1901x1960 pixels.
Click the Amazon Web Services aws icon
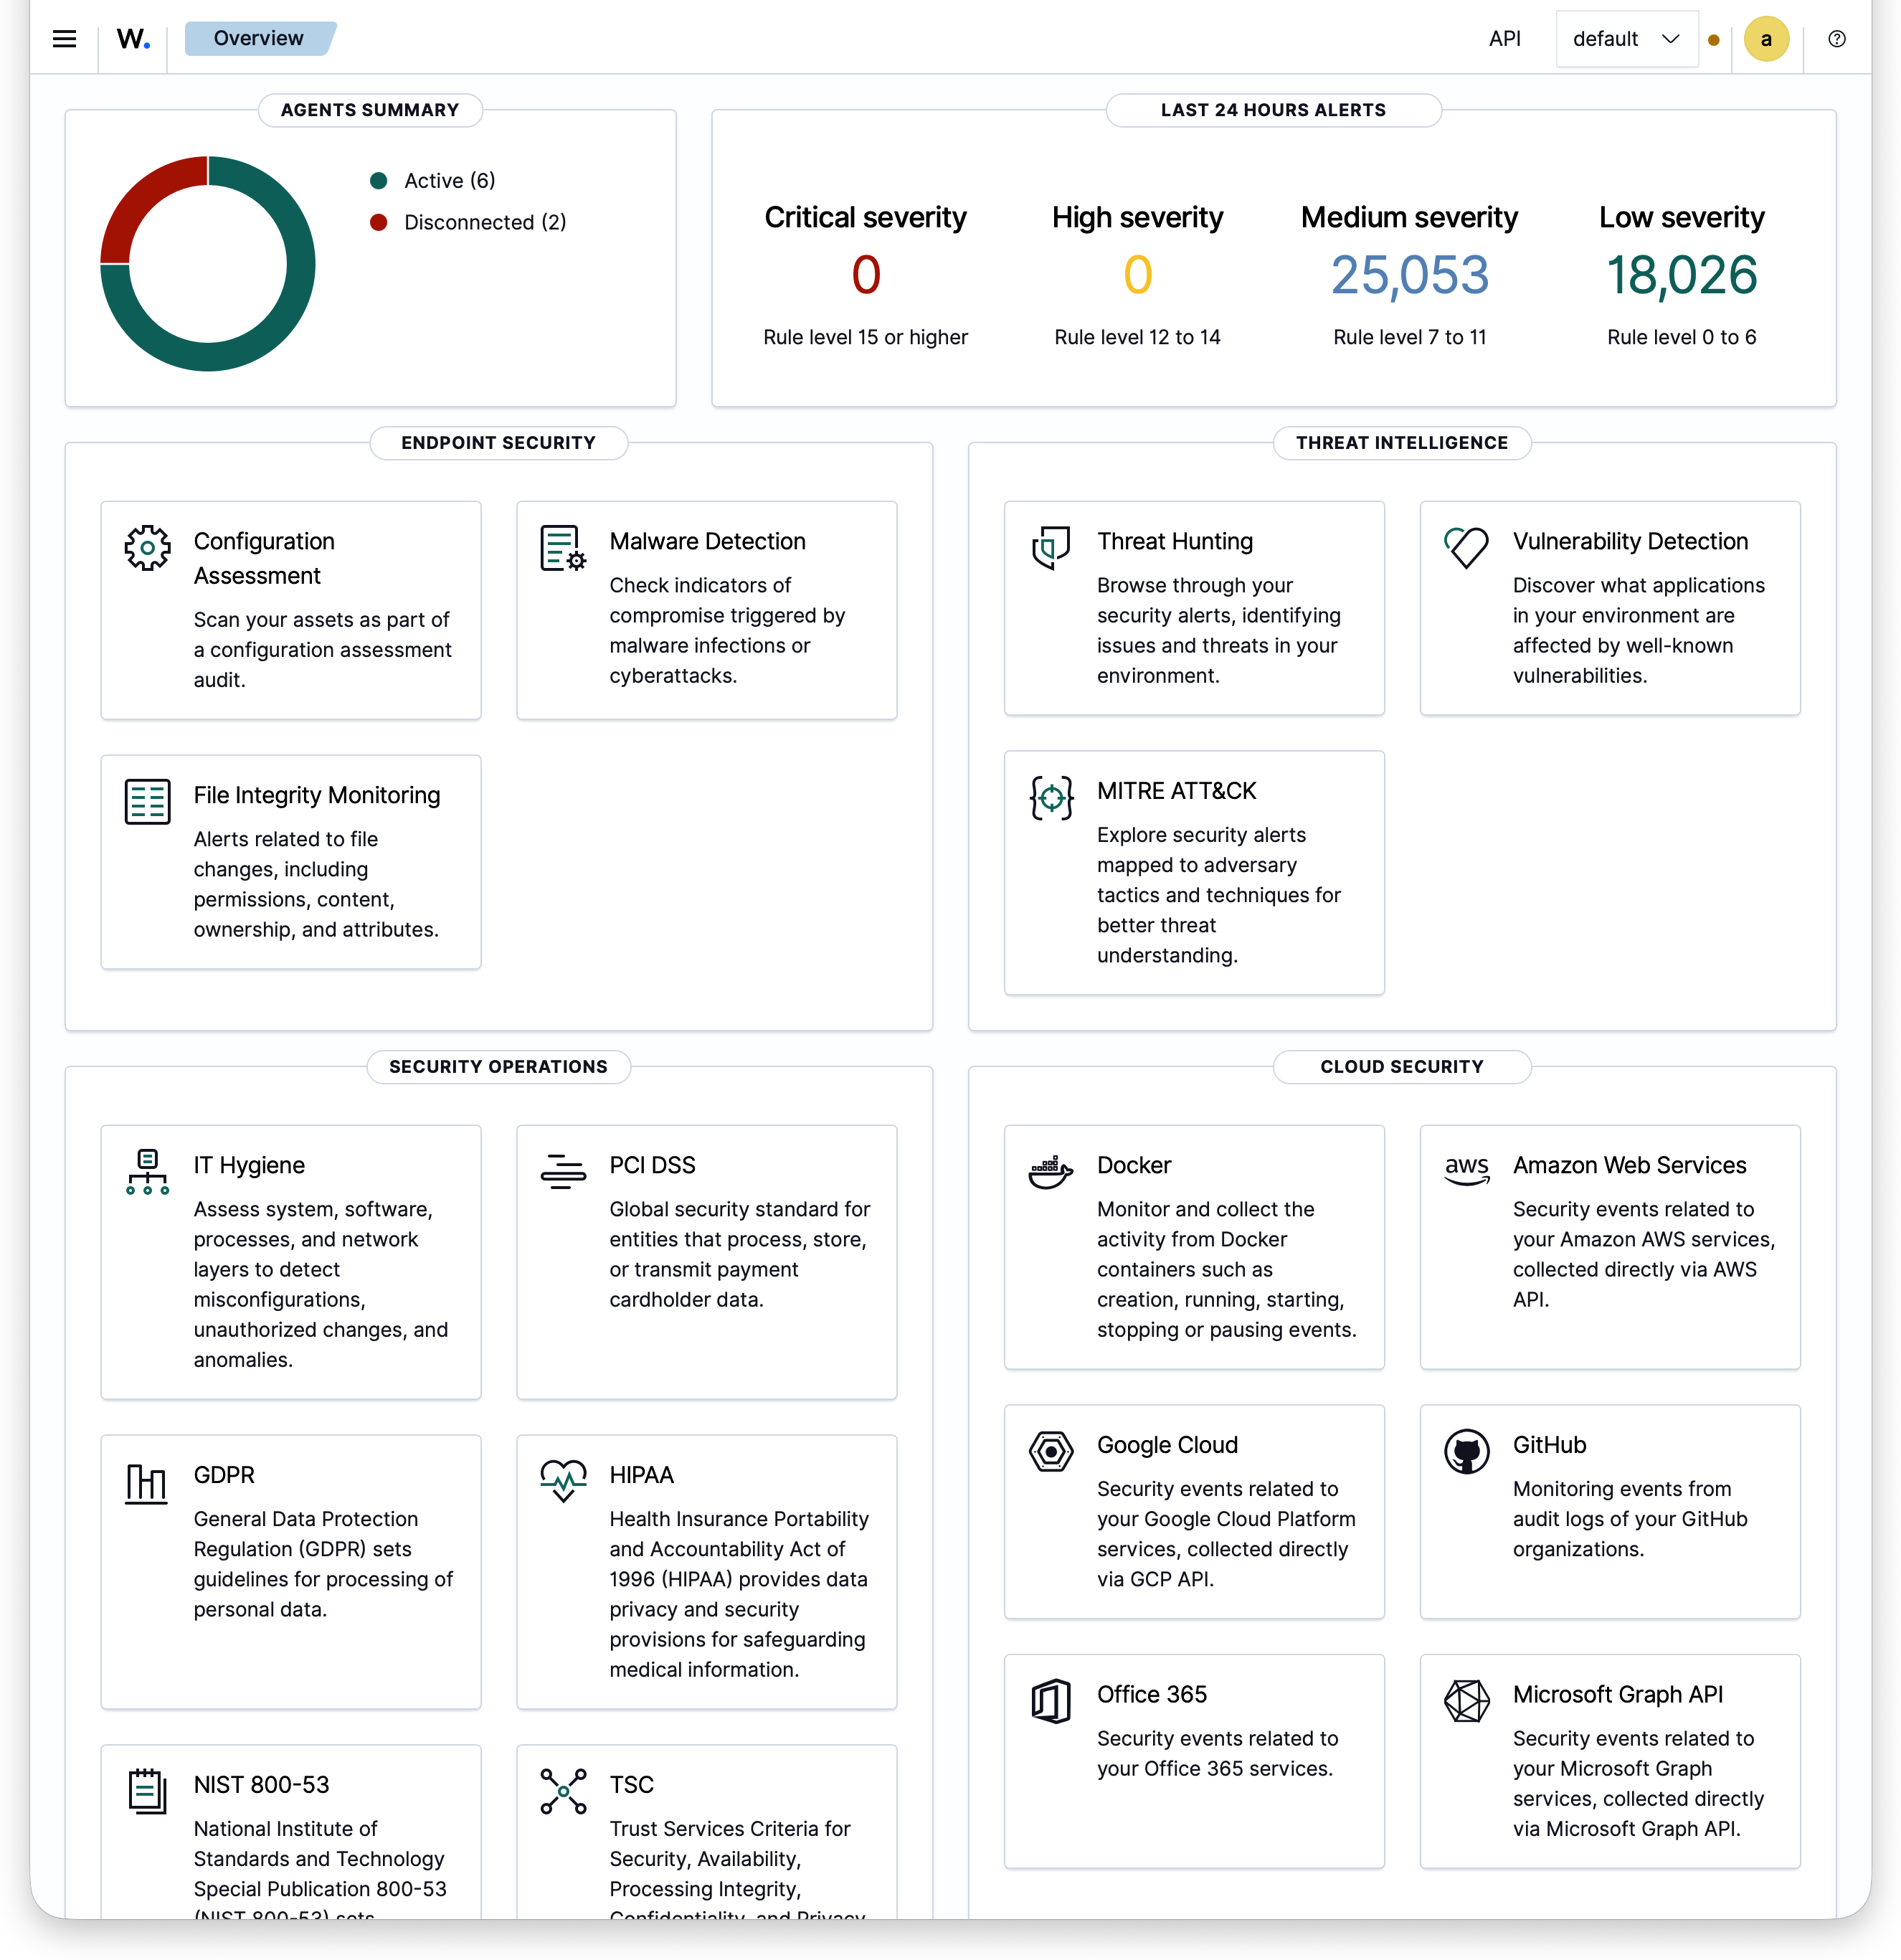coord(1466,1170)
